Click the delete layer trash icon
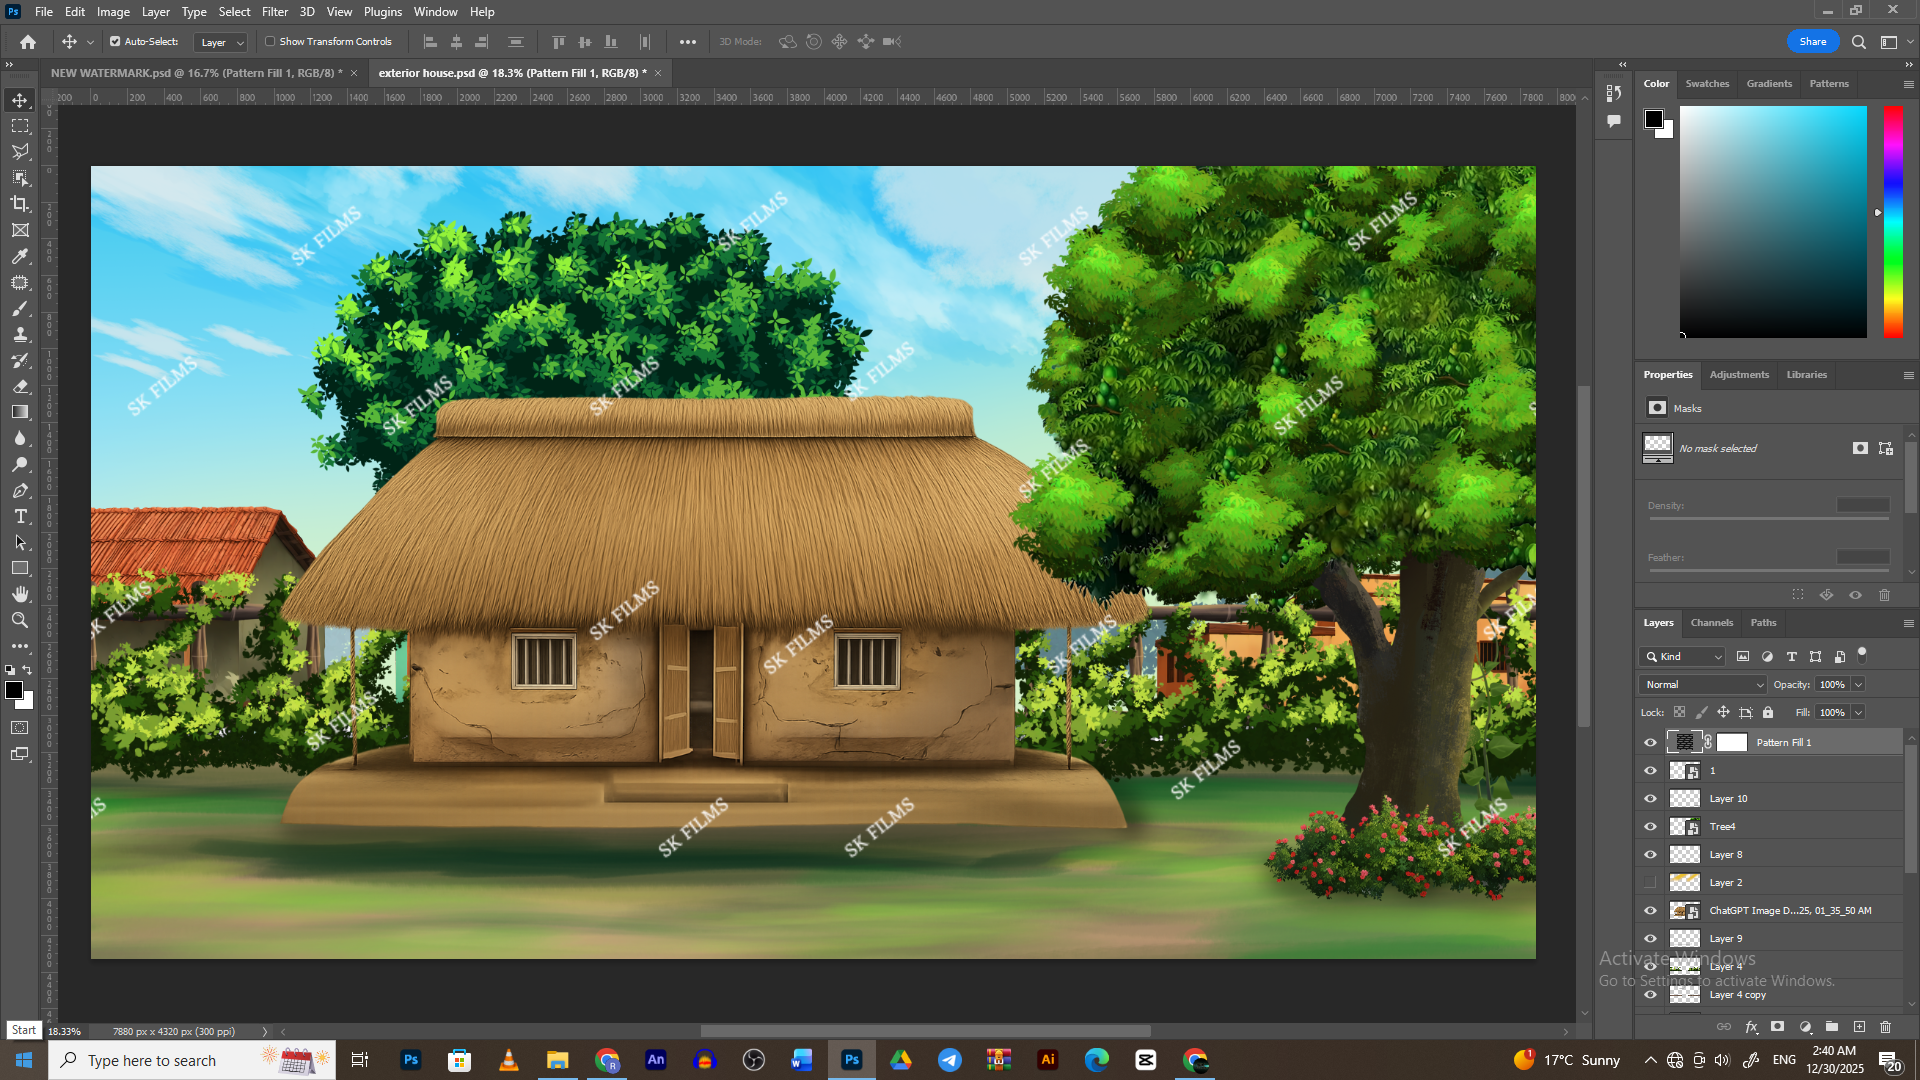This screenshot has width=1920, height=1080. [1885, 1027]
